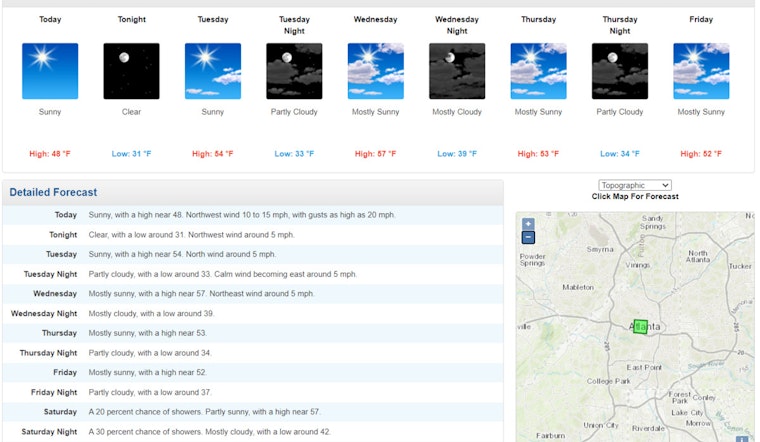Click the 'High: 54 °F' temperature
This screenshot has height=442, width=760.
213,154
